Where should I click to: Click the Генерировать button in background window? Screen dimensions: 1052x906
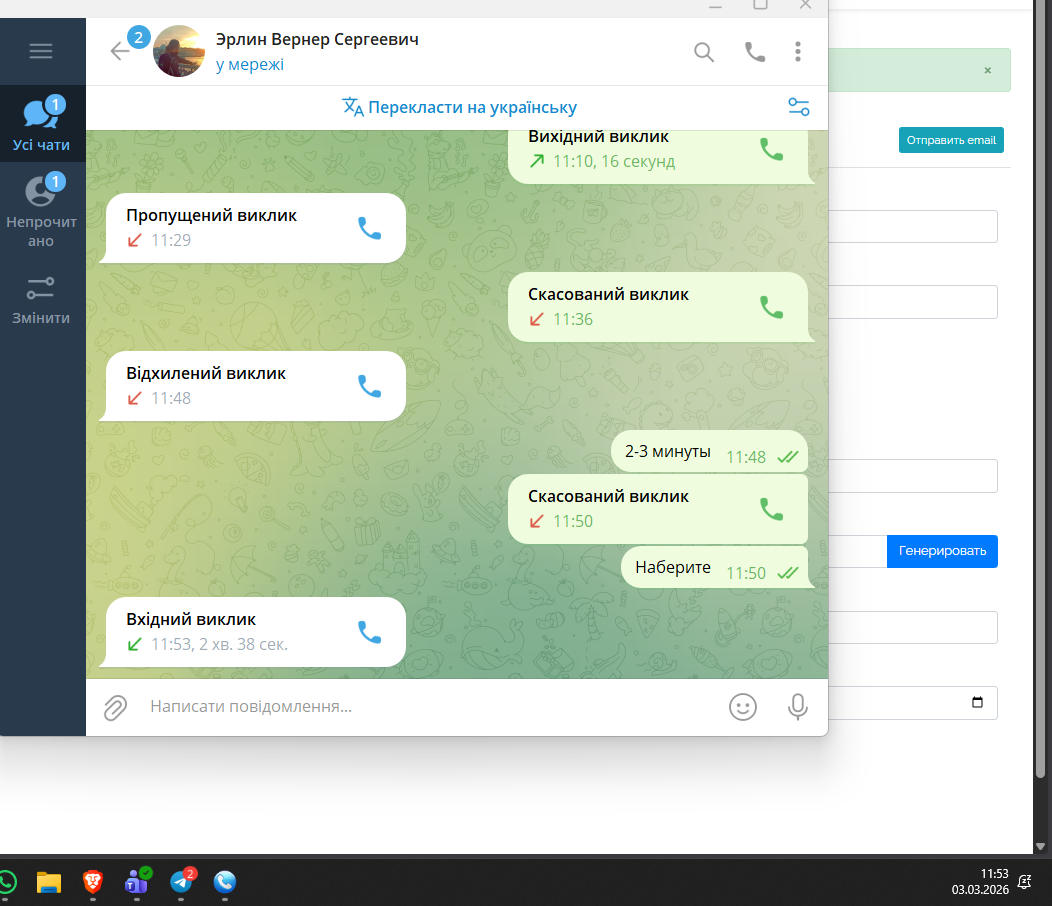pos(942,551)
